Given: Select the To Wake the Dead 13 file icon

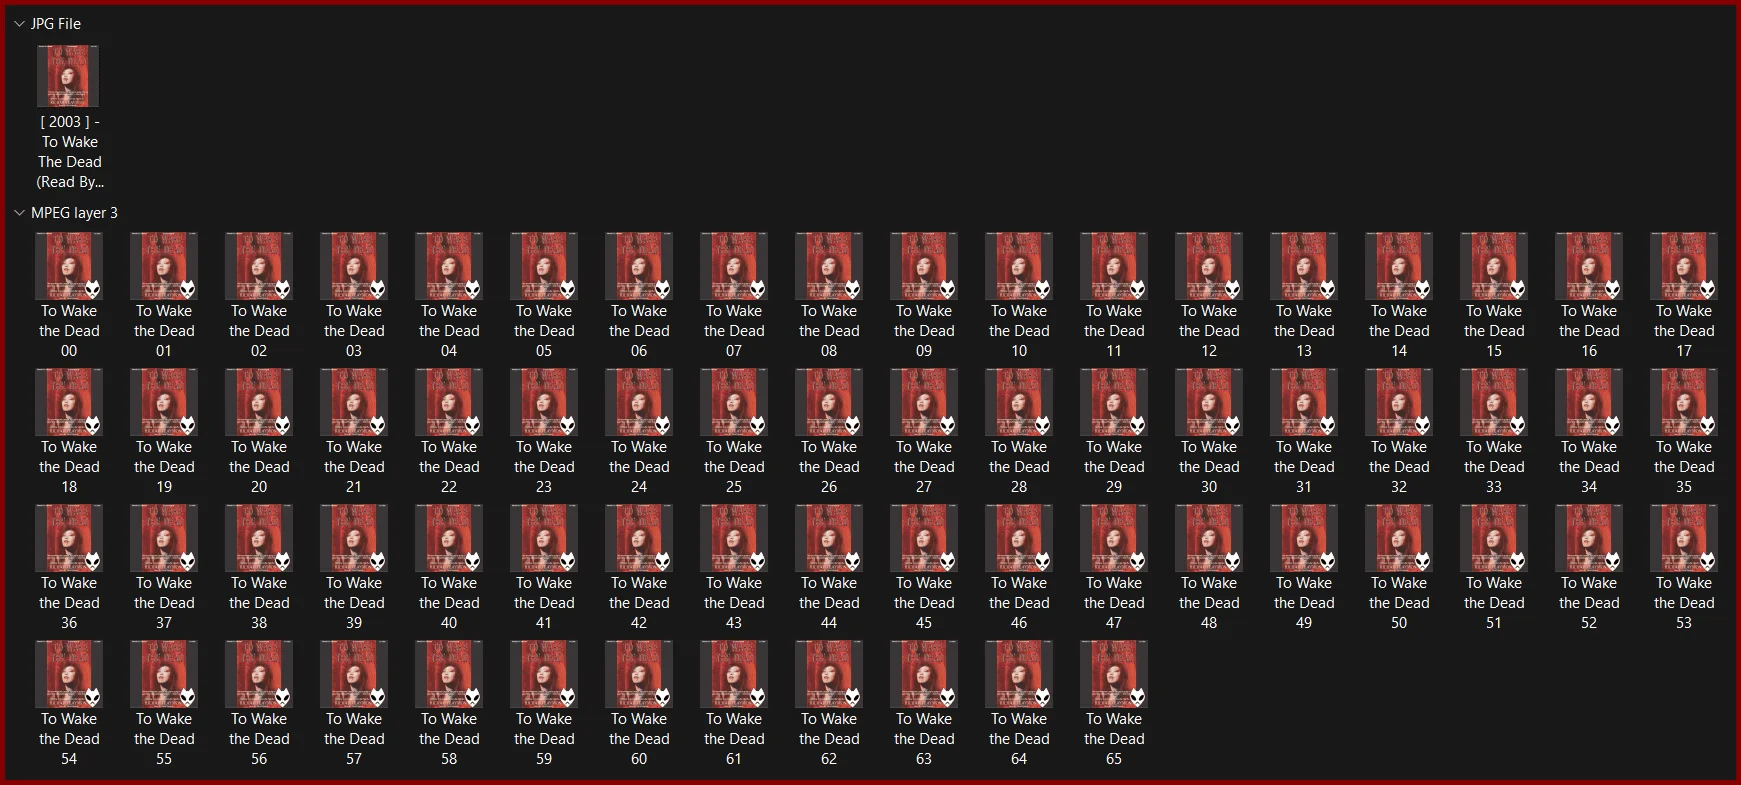Looking at the screenshot, I should [1304, 266].
